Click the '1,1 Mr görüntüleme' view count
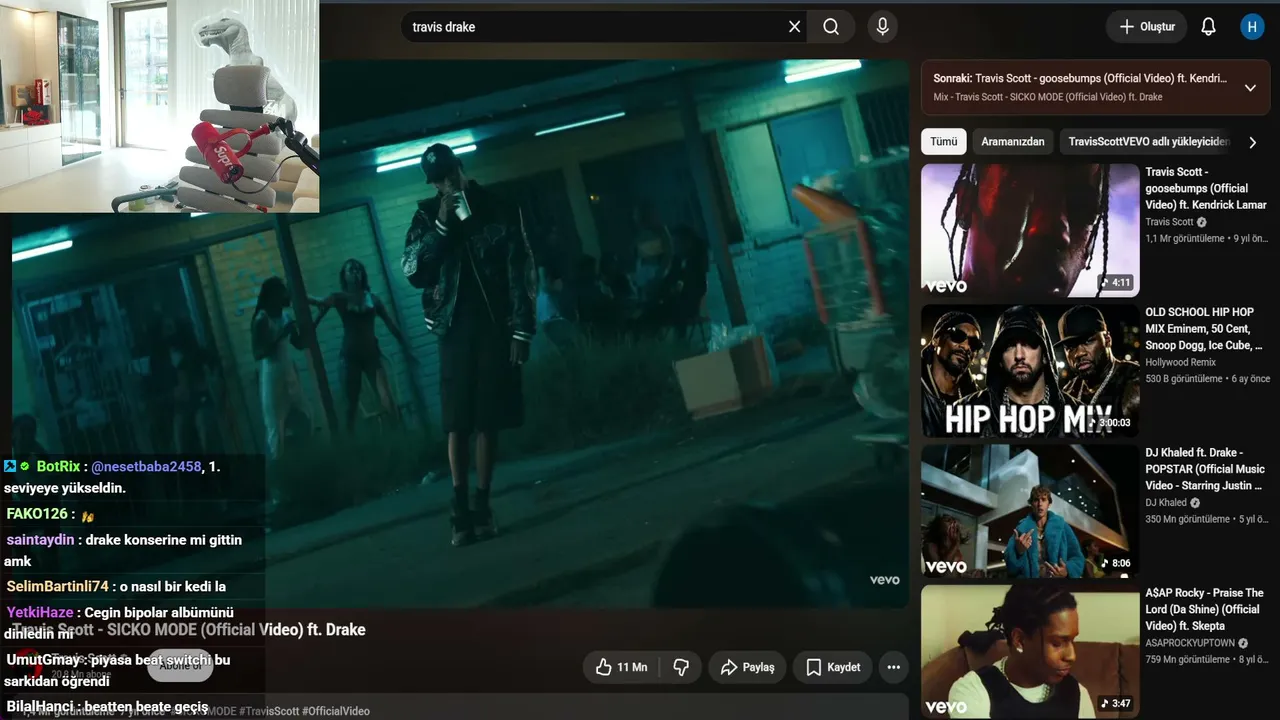This screenshot has width=1280, height=720. click(x=1185, y=238)
